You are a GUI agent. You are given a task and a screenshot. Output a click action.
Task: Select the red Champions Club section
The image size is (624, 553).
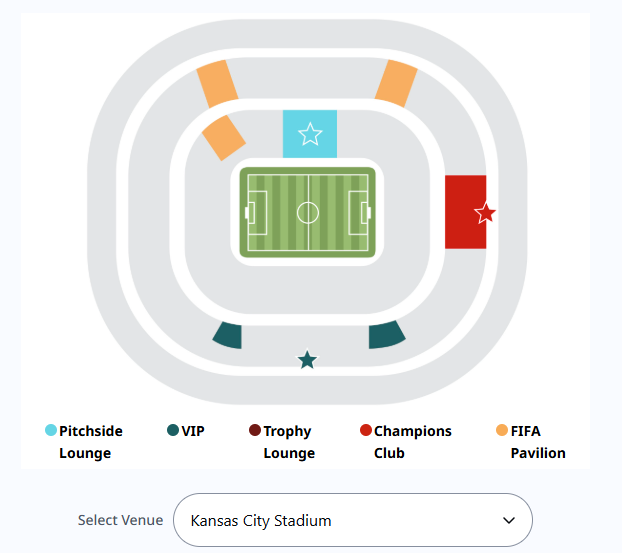coord(462,211)
